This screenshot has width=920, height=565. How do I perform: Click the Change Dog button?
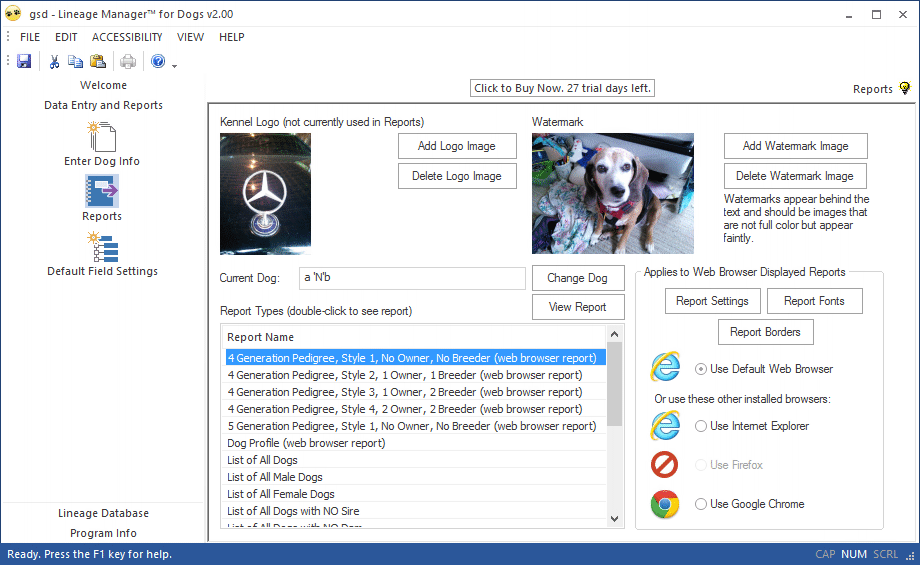coord(578,278)
